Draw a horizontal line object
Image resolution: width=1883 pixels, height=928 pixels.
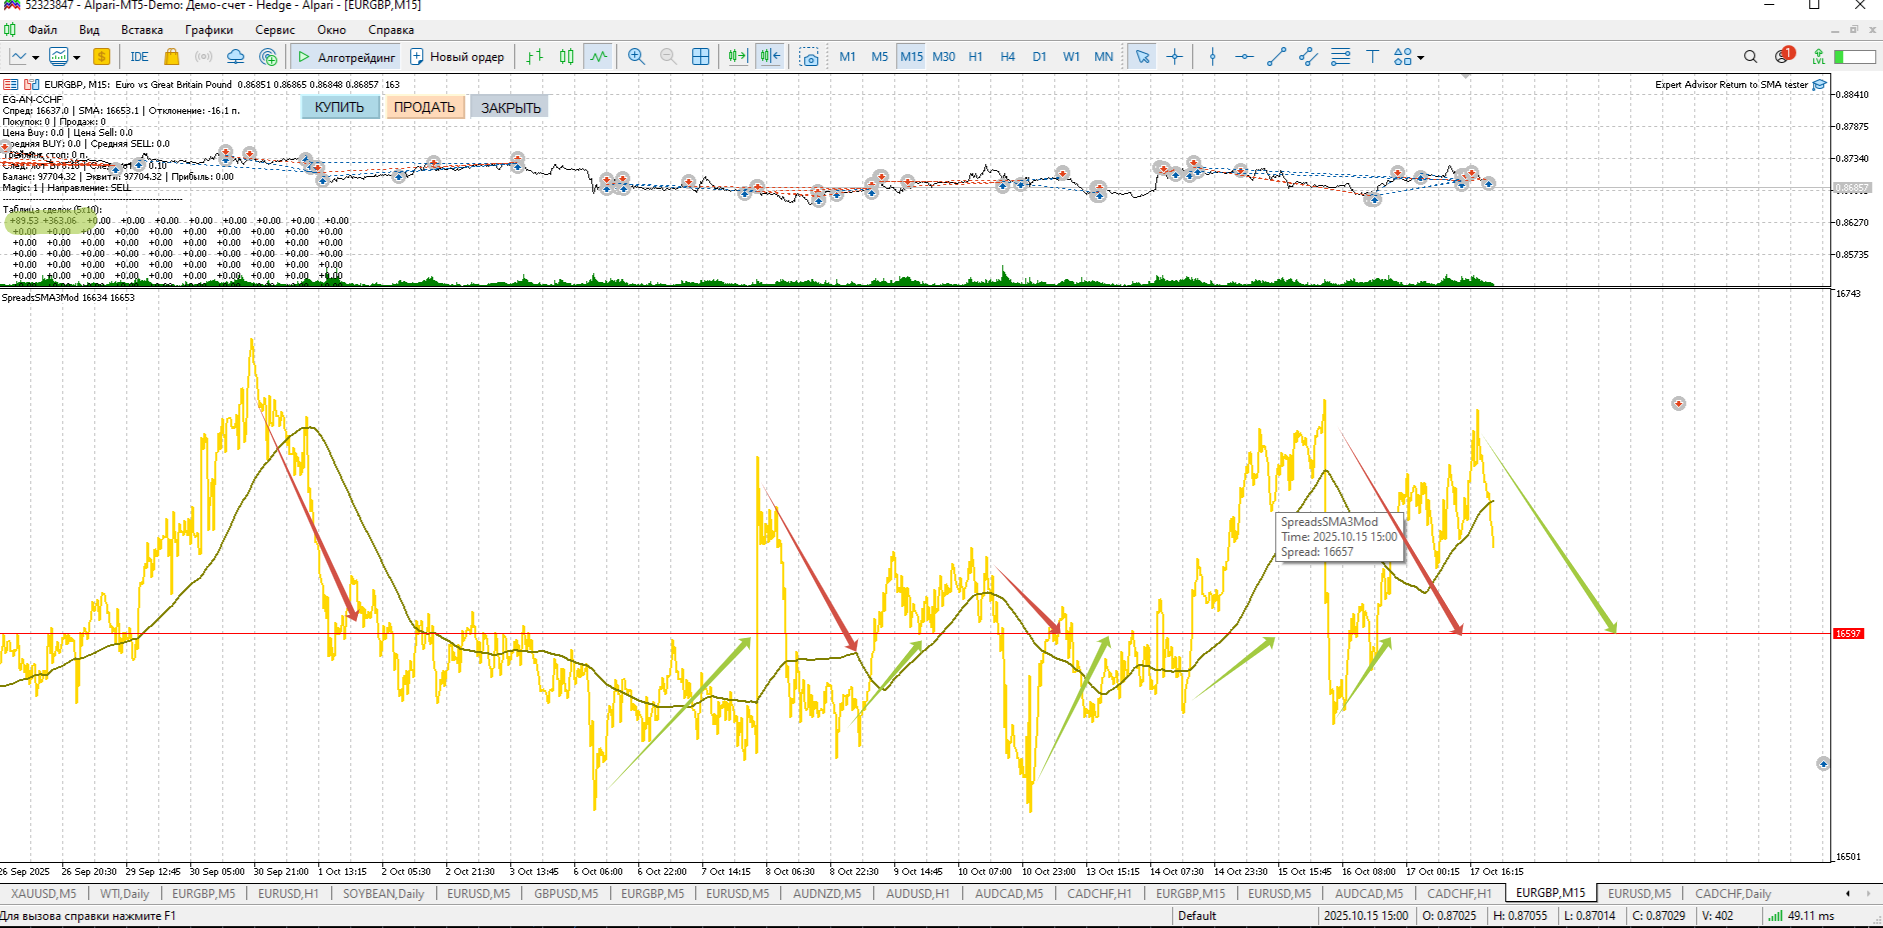[x=1244, y=57]
